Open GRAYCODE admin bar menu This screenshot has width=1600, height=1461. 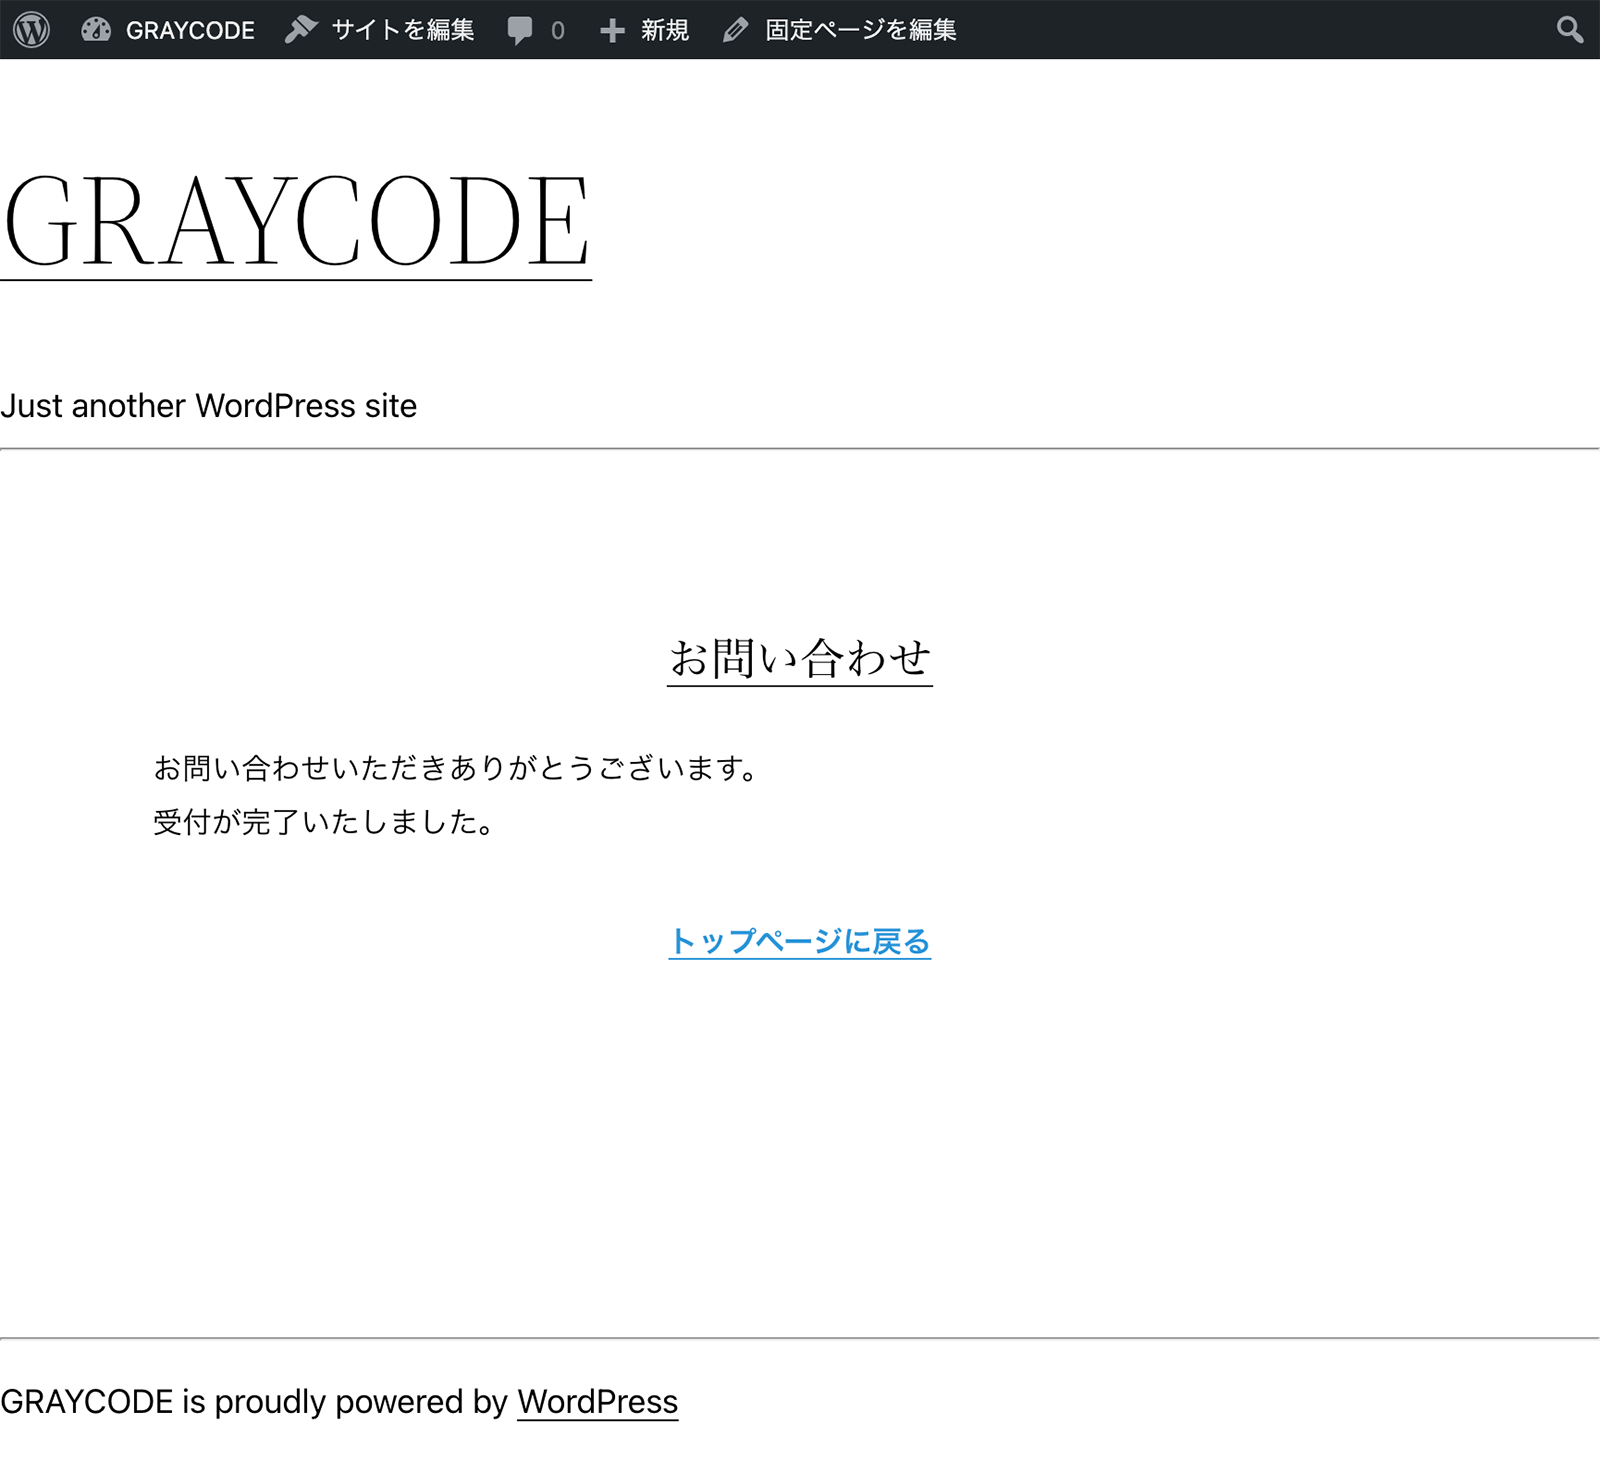point(190,31)
